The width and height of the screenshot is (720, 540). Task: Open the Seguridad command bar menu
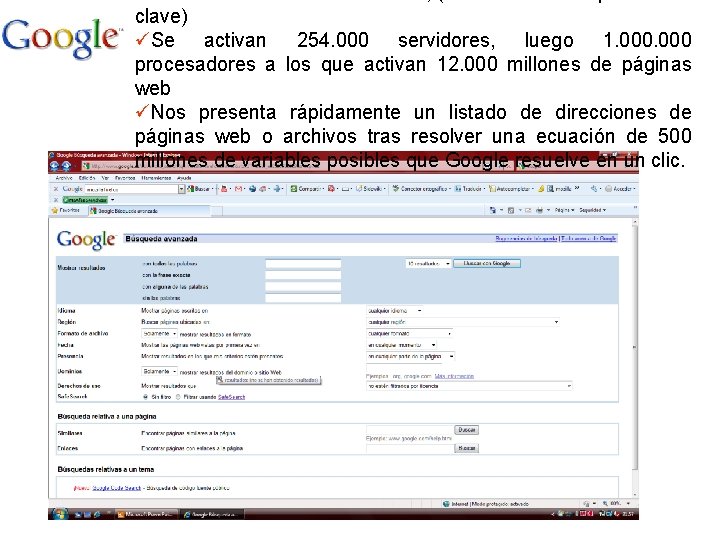click(592, 210)
